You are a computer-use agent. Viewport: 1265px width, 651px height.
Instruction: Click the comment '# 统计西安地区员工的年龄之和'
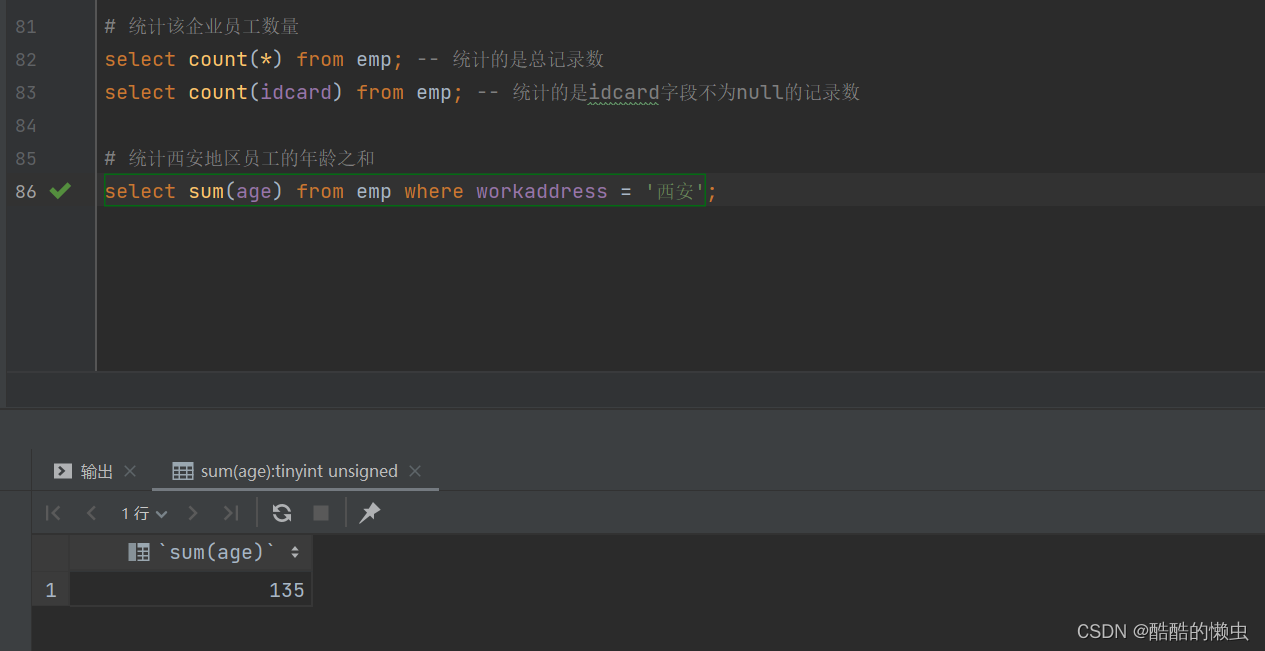point(240,158)
